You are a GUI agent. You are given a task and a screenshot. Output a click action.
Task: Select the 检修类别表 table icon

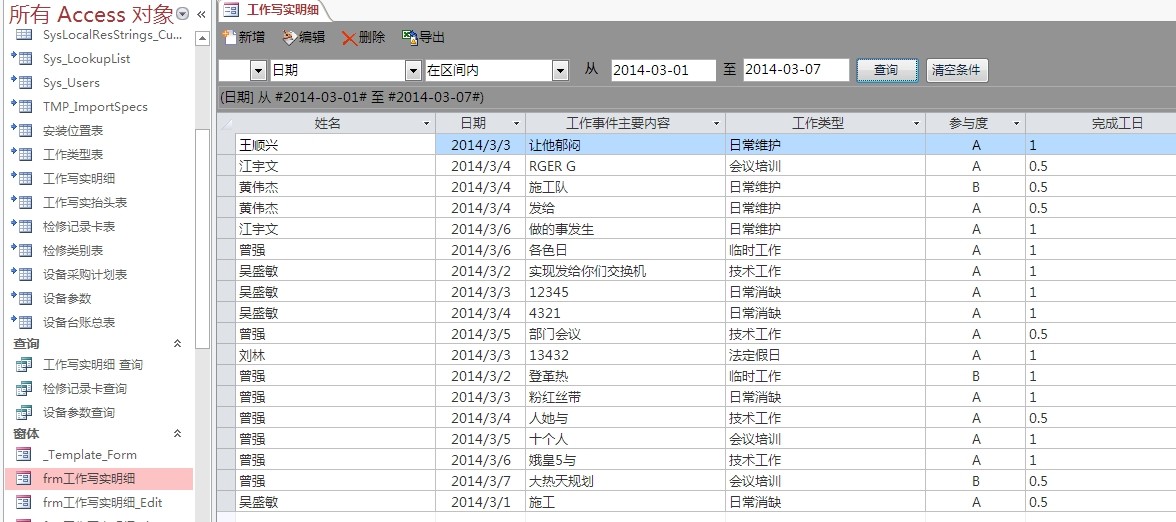pyautogui.click(x=23, y=250)
